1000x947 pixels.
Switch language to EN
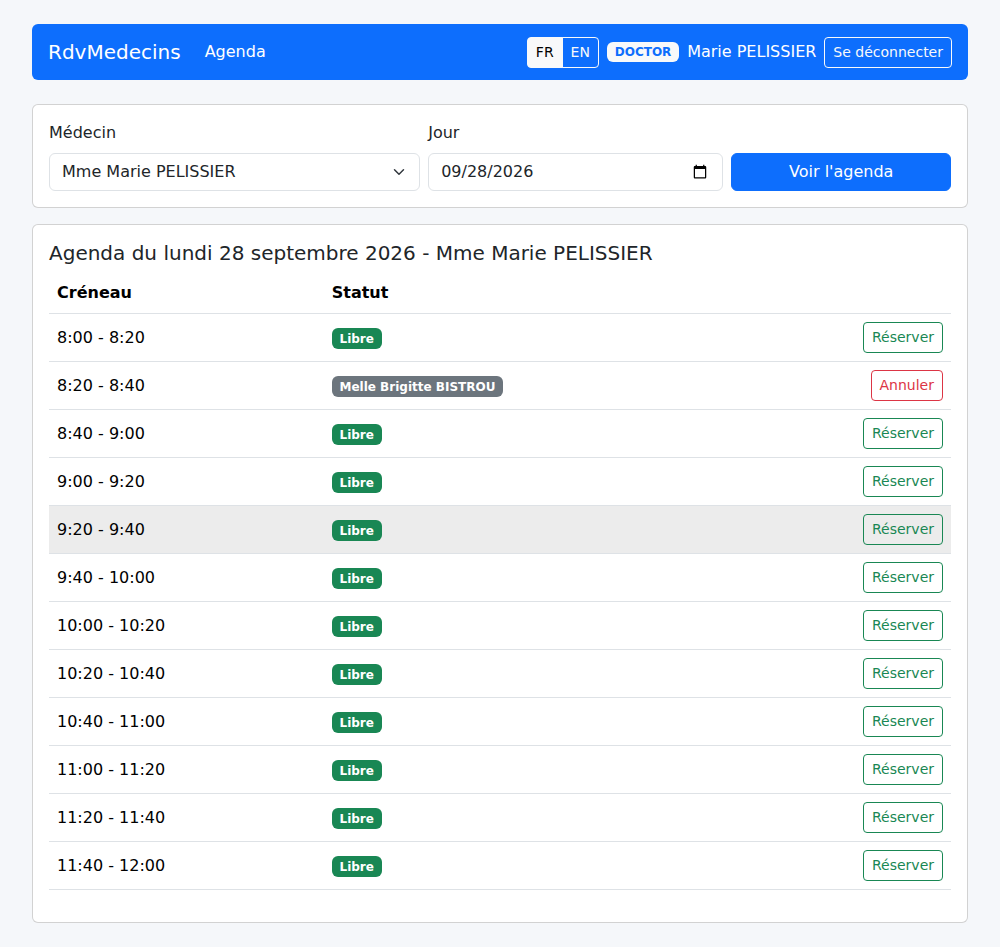tap(580, 52)
